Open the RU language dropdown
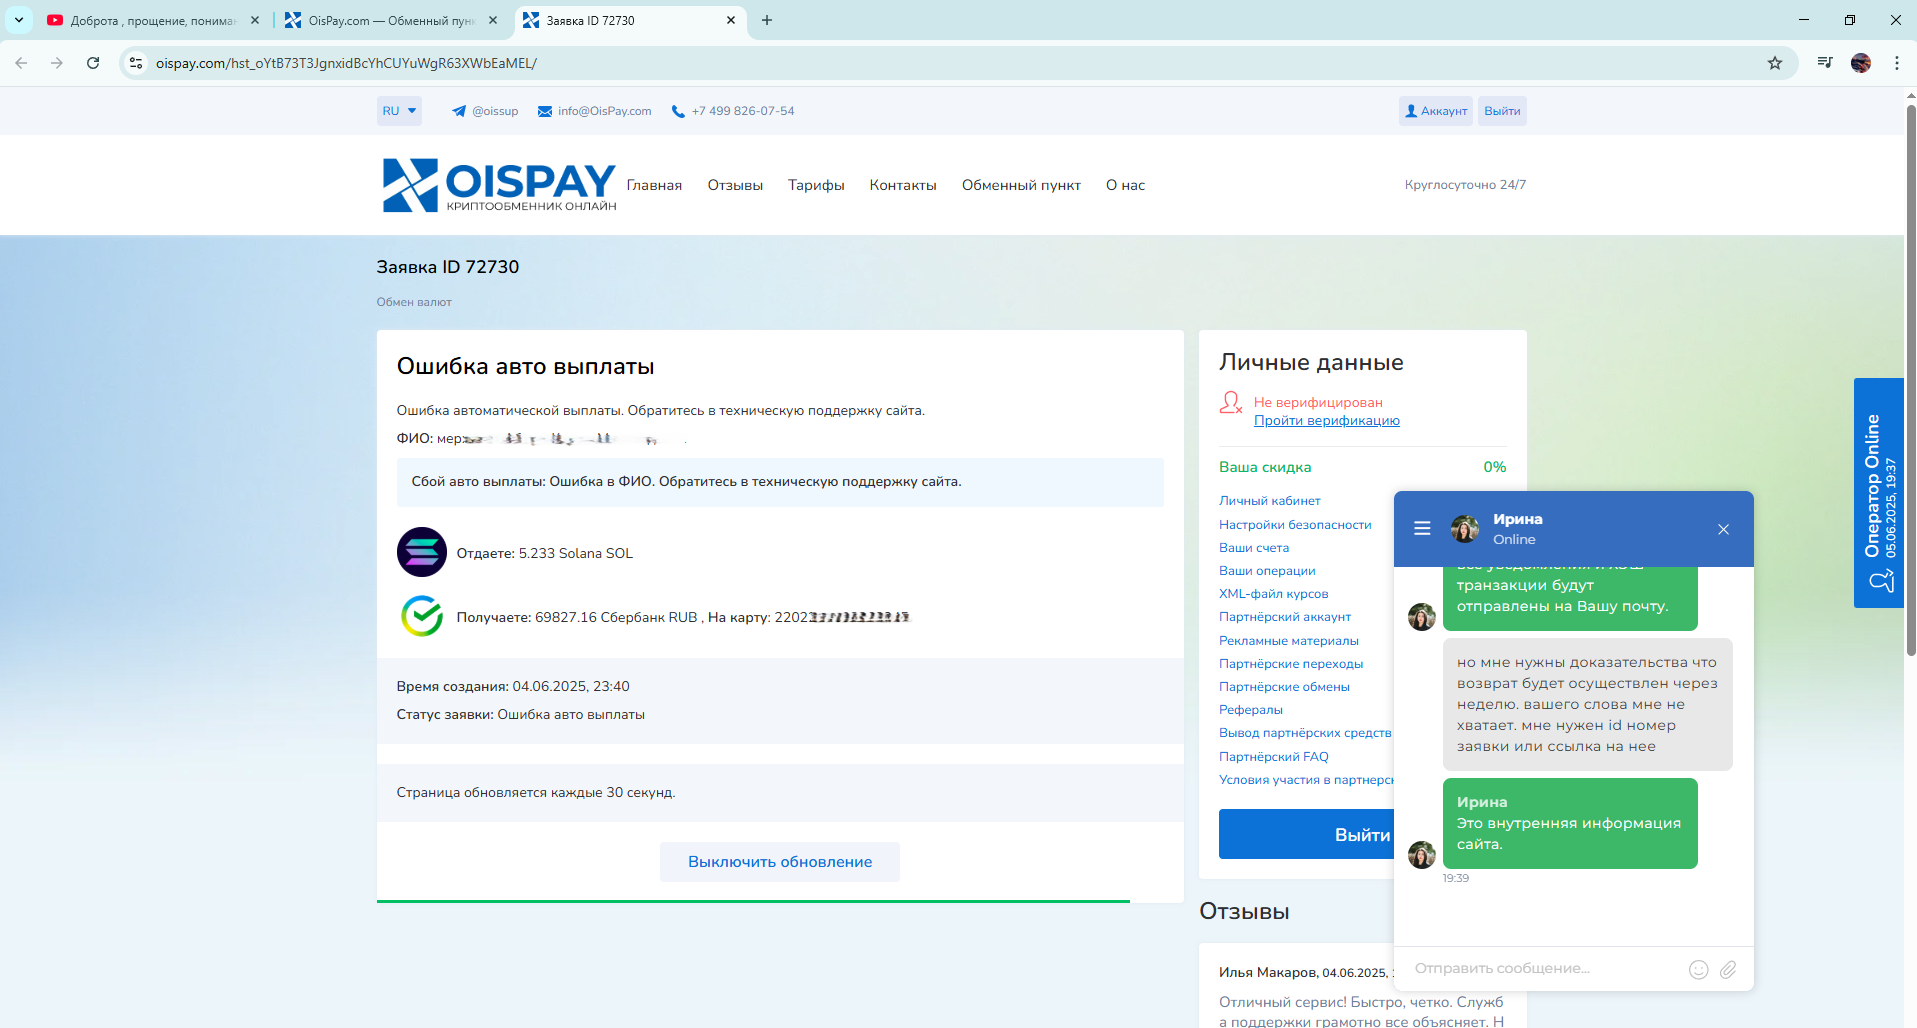This screenshot has height=1028, width=1917. [399, 111]
